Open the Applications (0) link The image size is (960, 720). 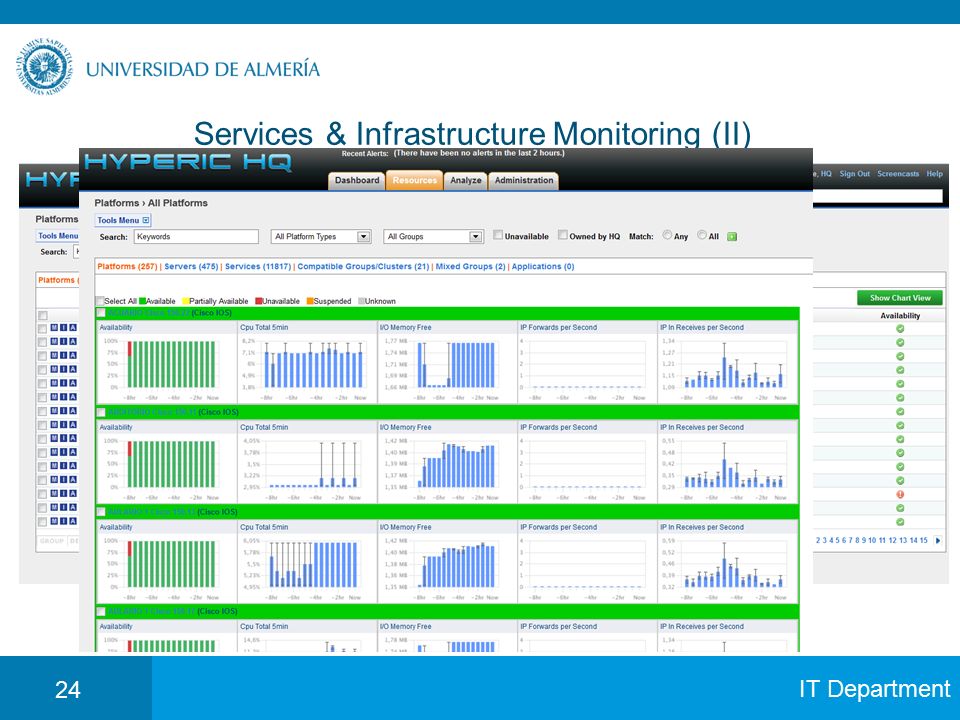(x=543, y=266)
